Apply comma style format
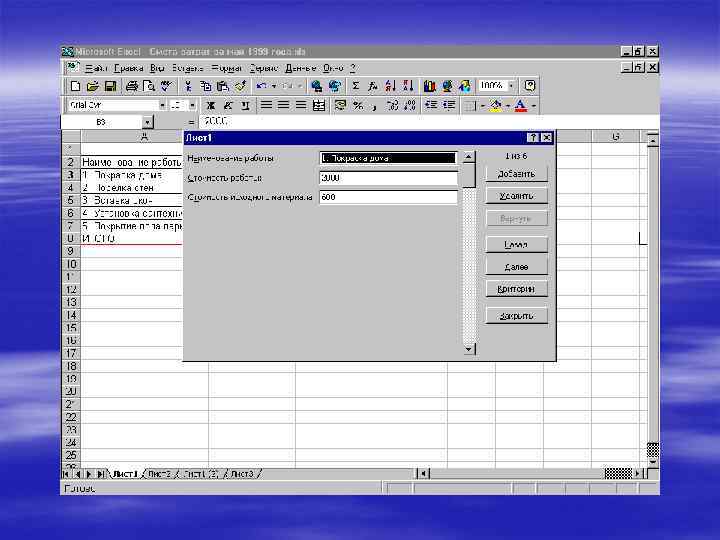 pyautogui.click(x=375, y=106)
